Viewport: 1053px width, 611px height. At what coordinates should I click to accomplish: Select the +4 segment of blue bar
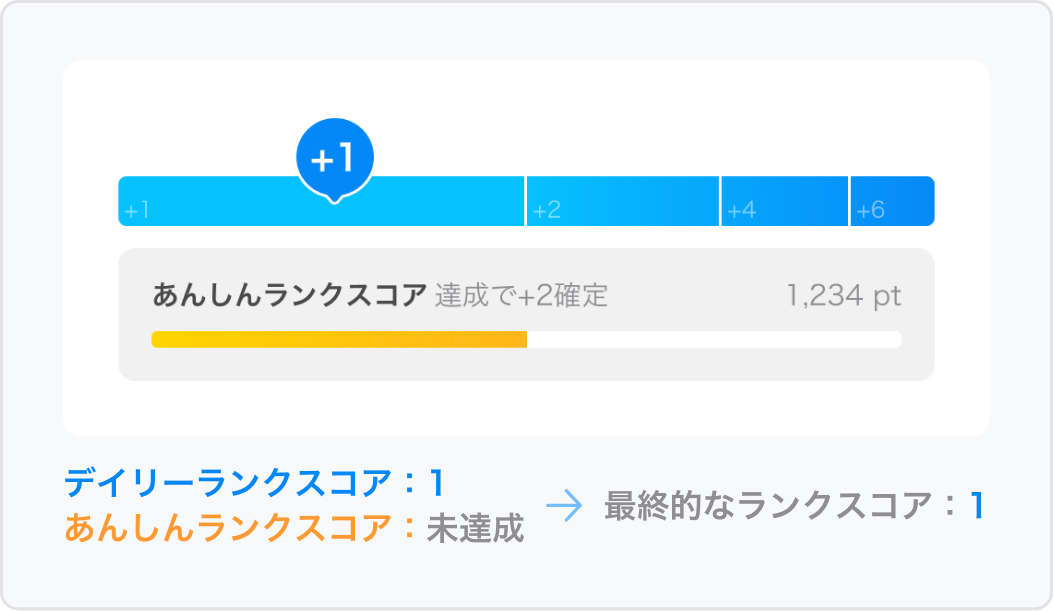[784, 201]
